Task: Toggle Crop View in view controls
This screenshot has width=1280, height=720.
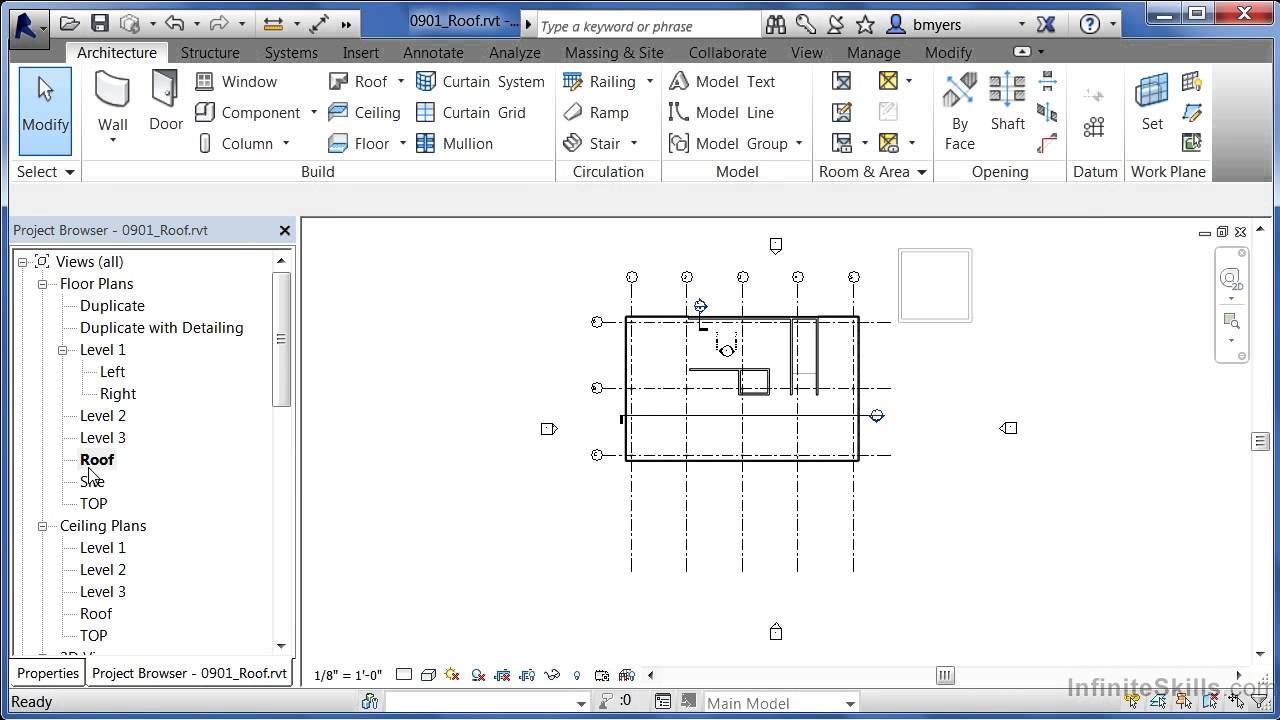Action: coord(502,675)
